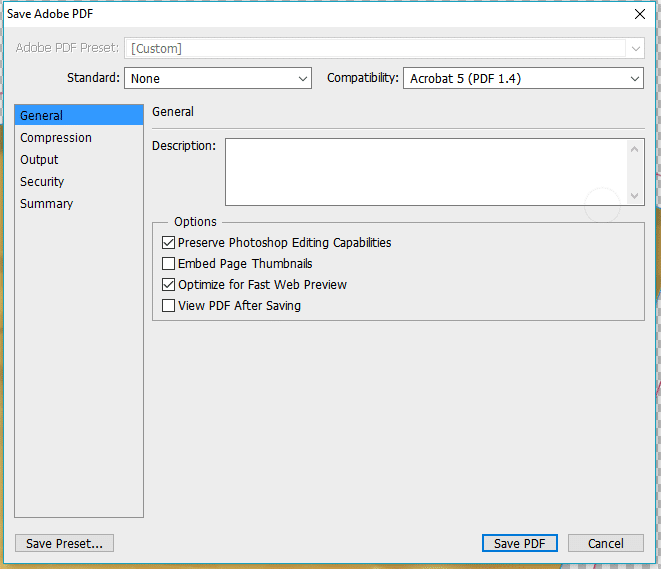This screenshot has height=569, width=661.
Task: Open the Output section
Action: pos(79,159)
